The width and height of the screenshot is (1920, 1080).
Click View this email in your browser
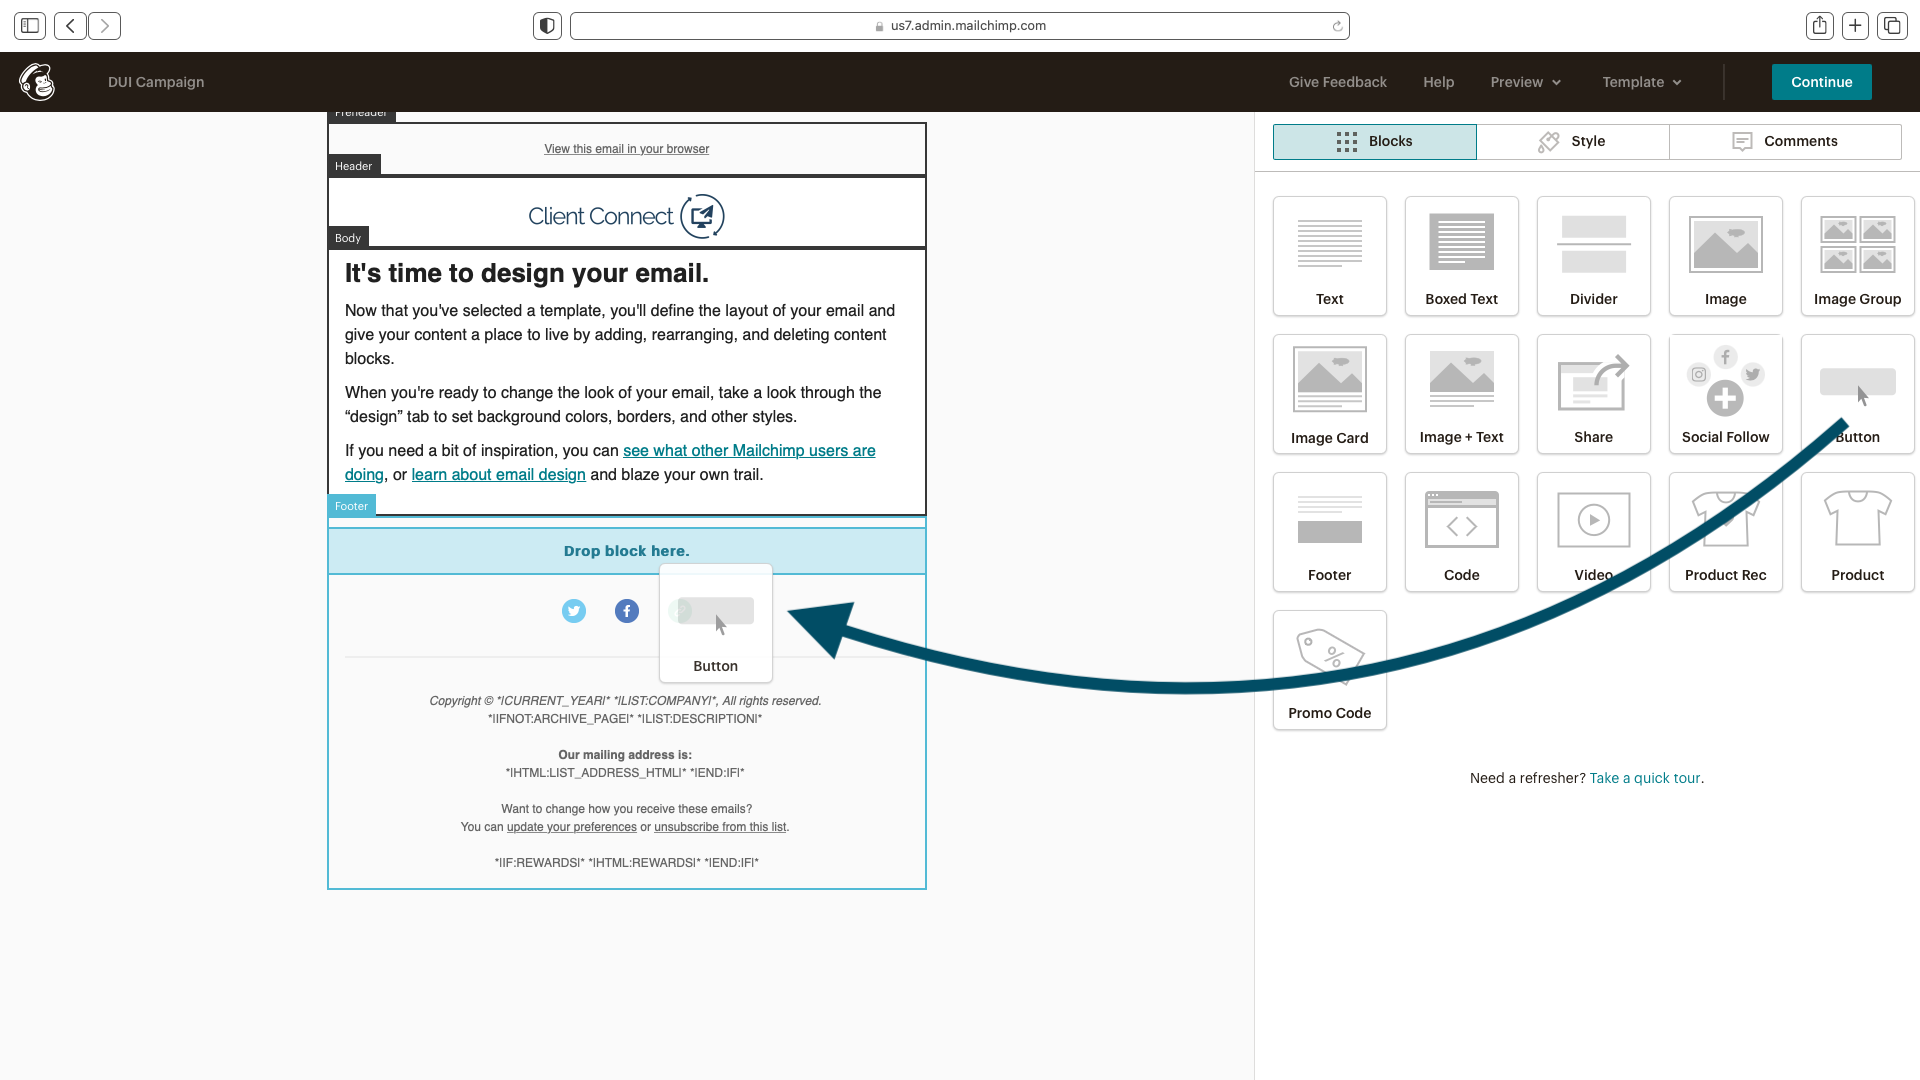point(626,149)
